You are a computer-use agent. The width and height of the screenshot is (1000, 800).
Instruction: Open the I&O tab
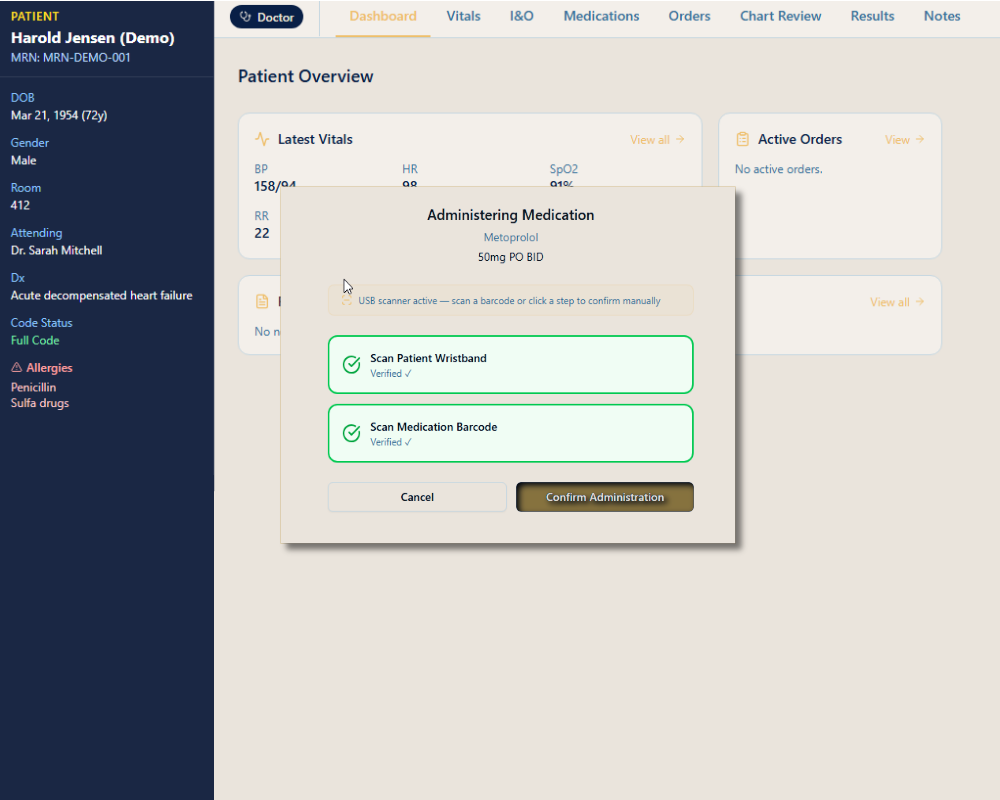click(521, 17)
